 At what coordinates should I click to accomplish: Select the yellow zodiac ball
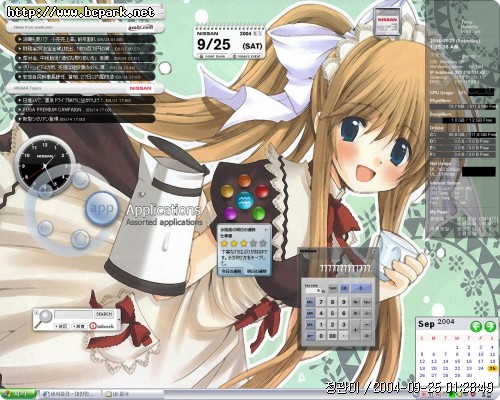[x=227, y=192]
